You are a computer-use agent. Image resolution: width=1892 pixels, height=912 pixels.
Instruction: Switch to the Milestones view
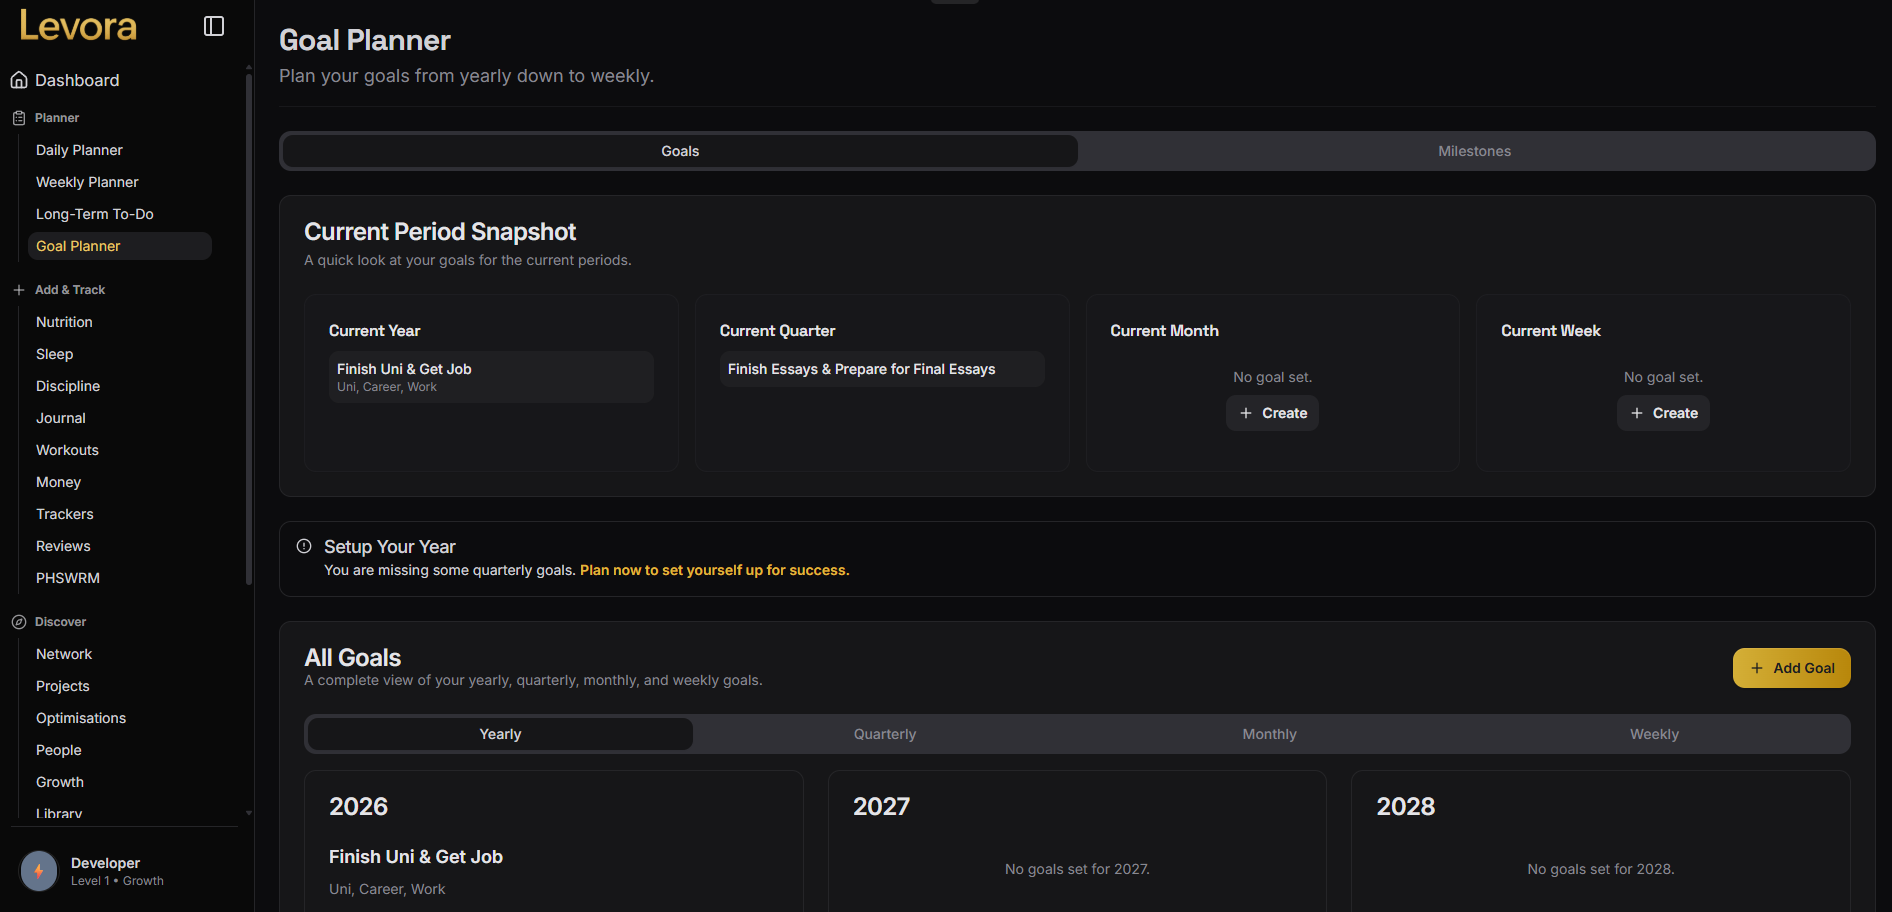(1474, 151)
